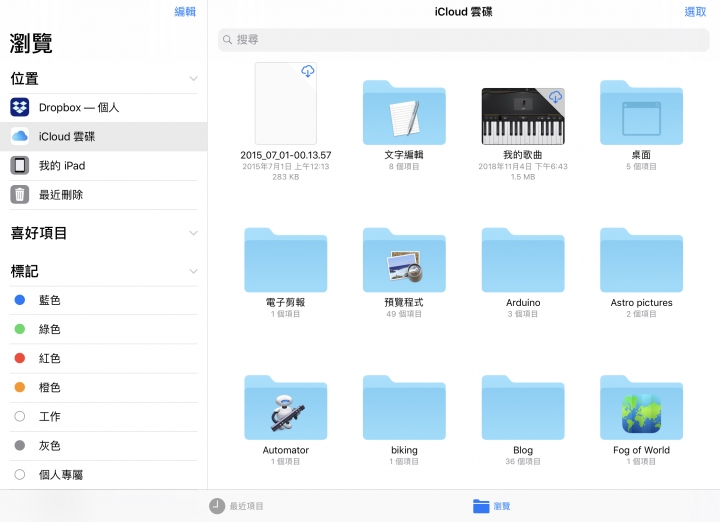
Task: Click the '橙色' tag label
Action: click(50, 387)
